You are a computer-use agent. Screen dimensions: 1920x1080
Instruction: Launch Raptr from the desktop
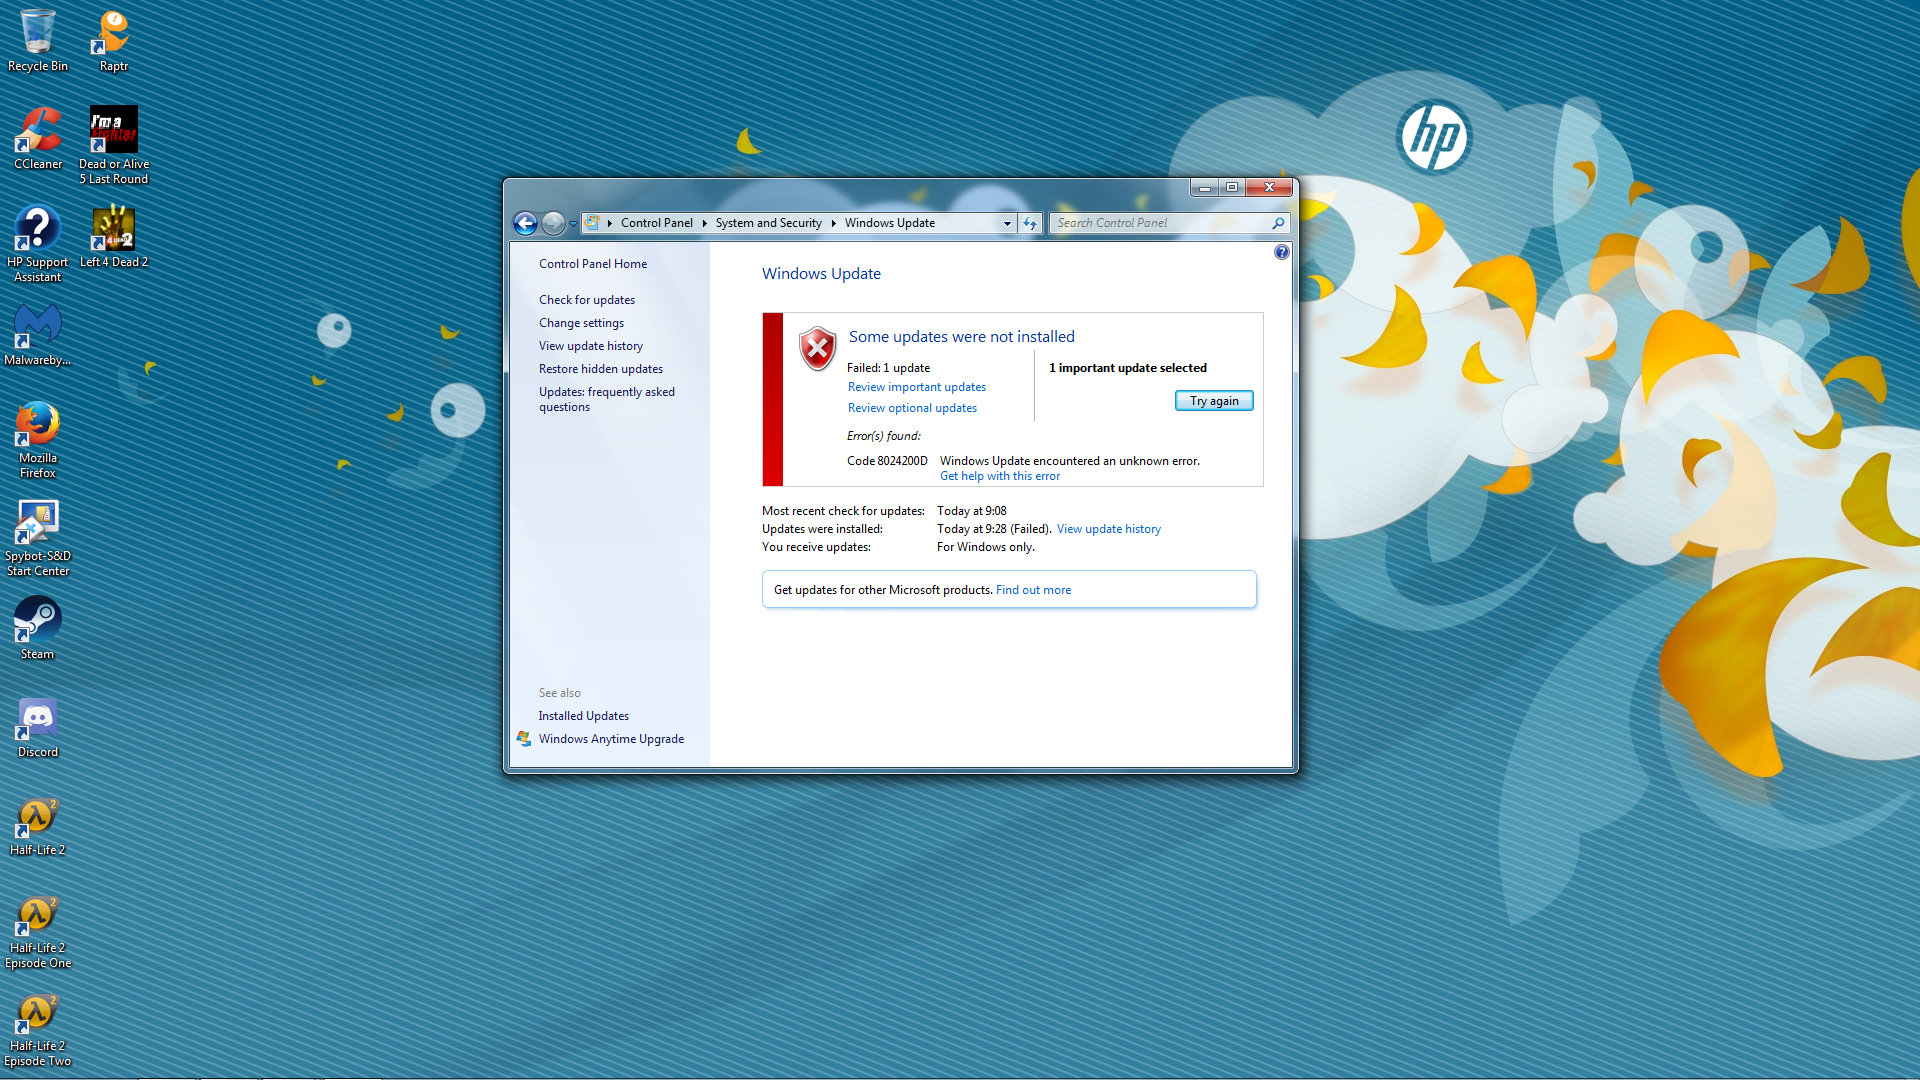pos(114,40)
